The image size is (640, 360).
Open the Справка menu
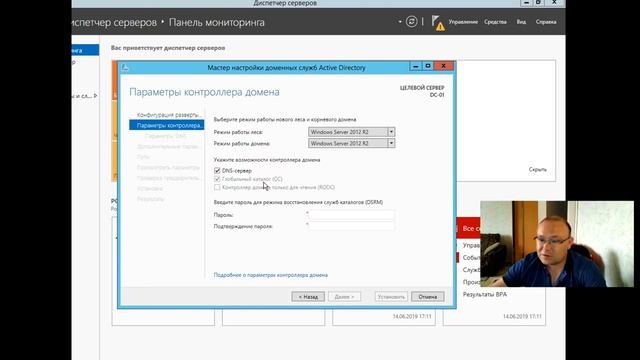[x=546, y=22]
